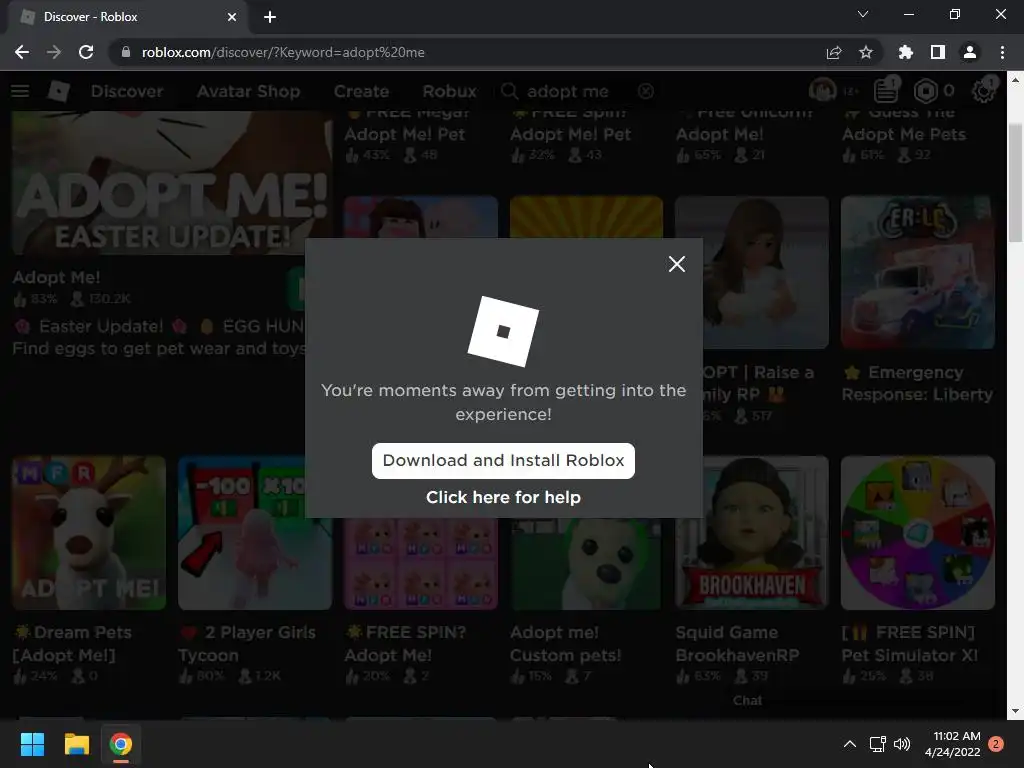Open Squid Game BrookhavenRP thumbnail
1024x768 pixels.
752,533
